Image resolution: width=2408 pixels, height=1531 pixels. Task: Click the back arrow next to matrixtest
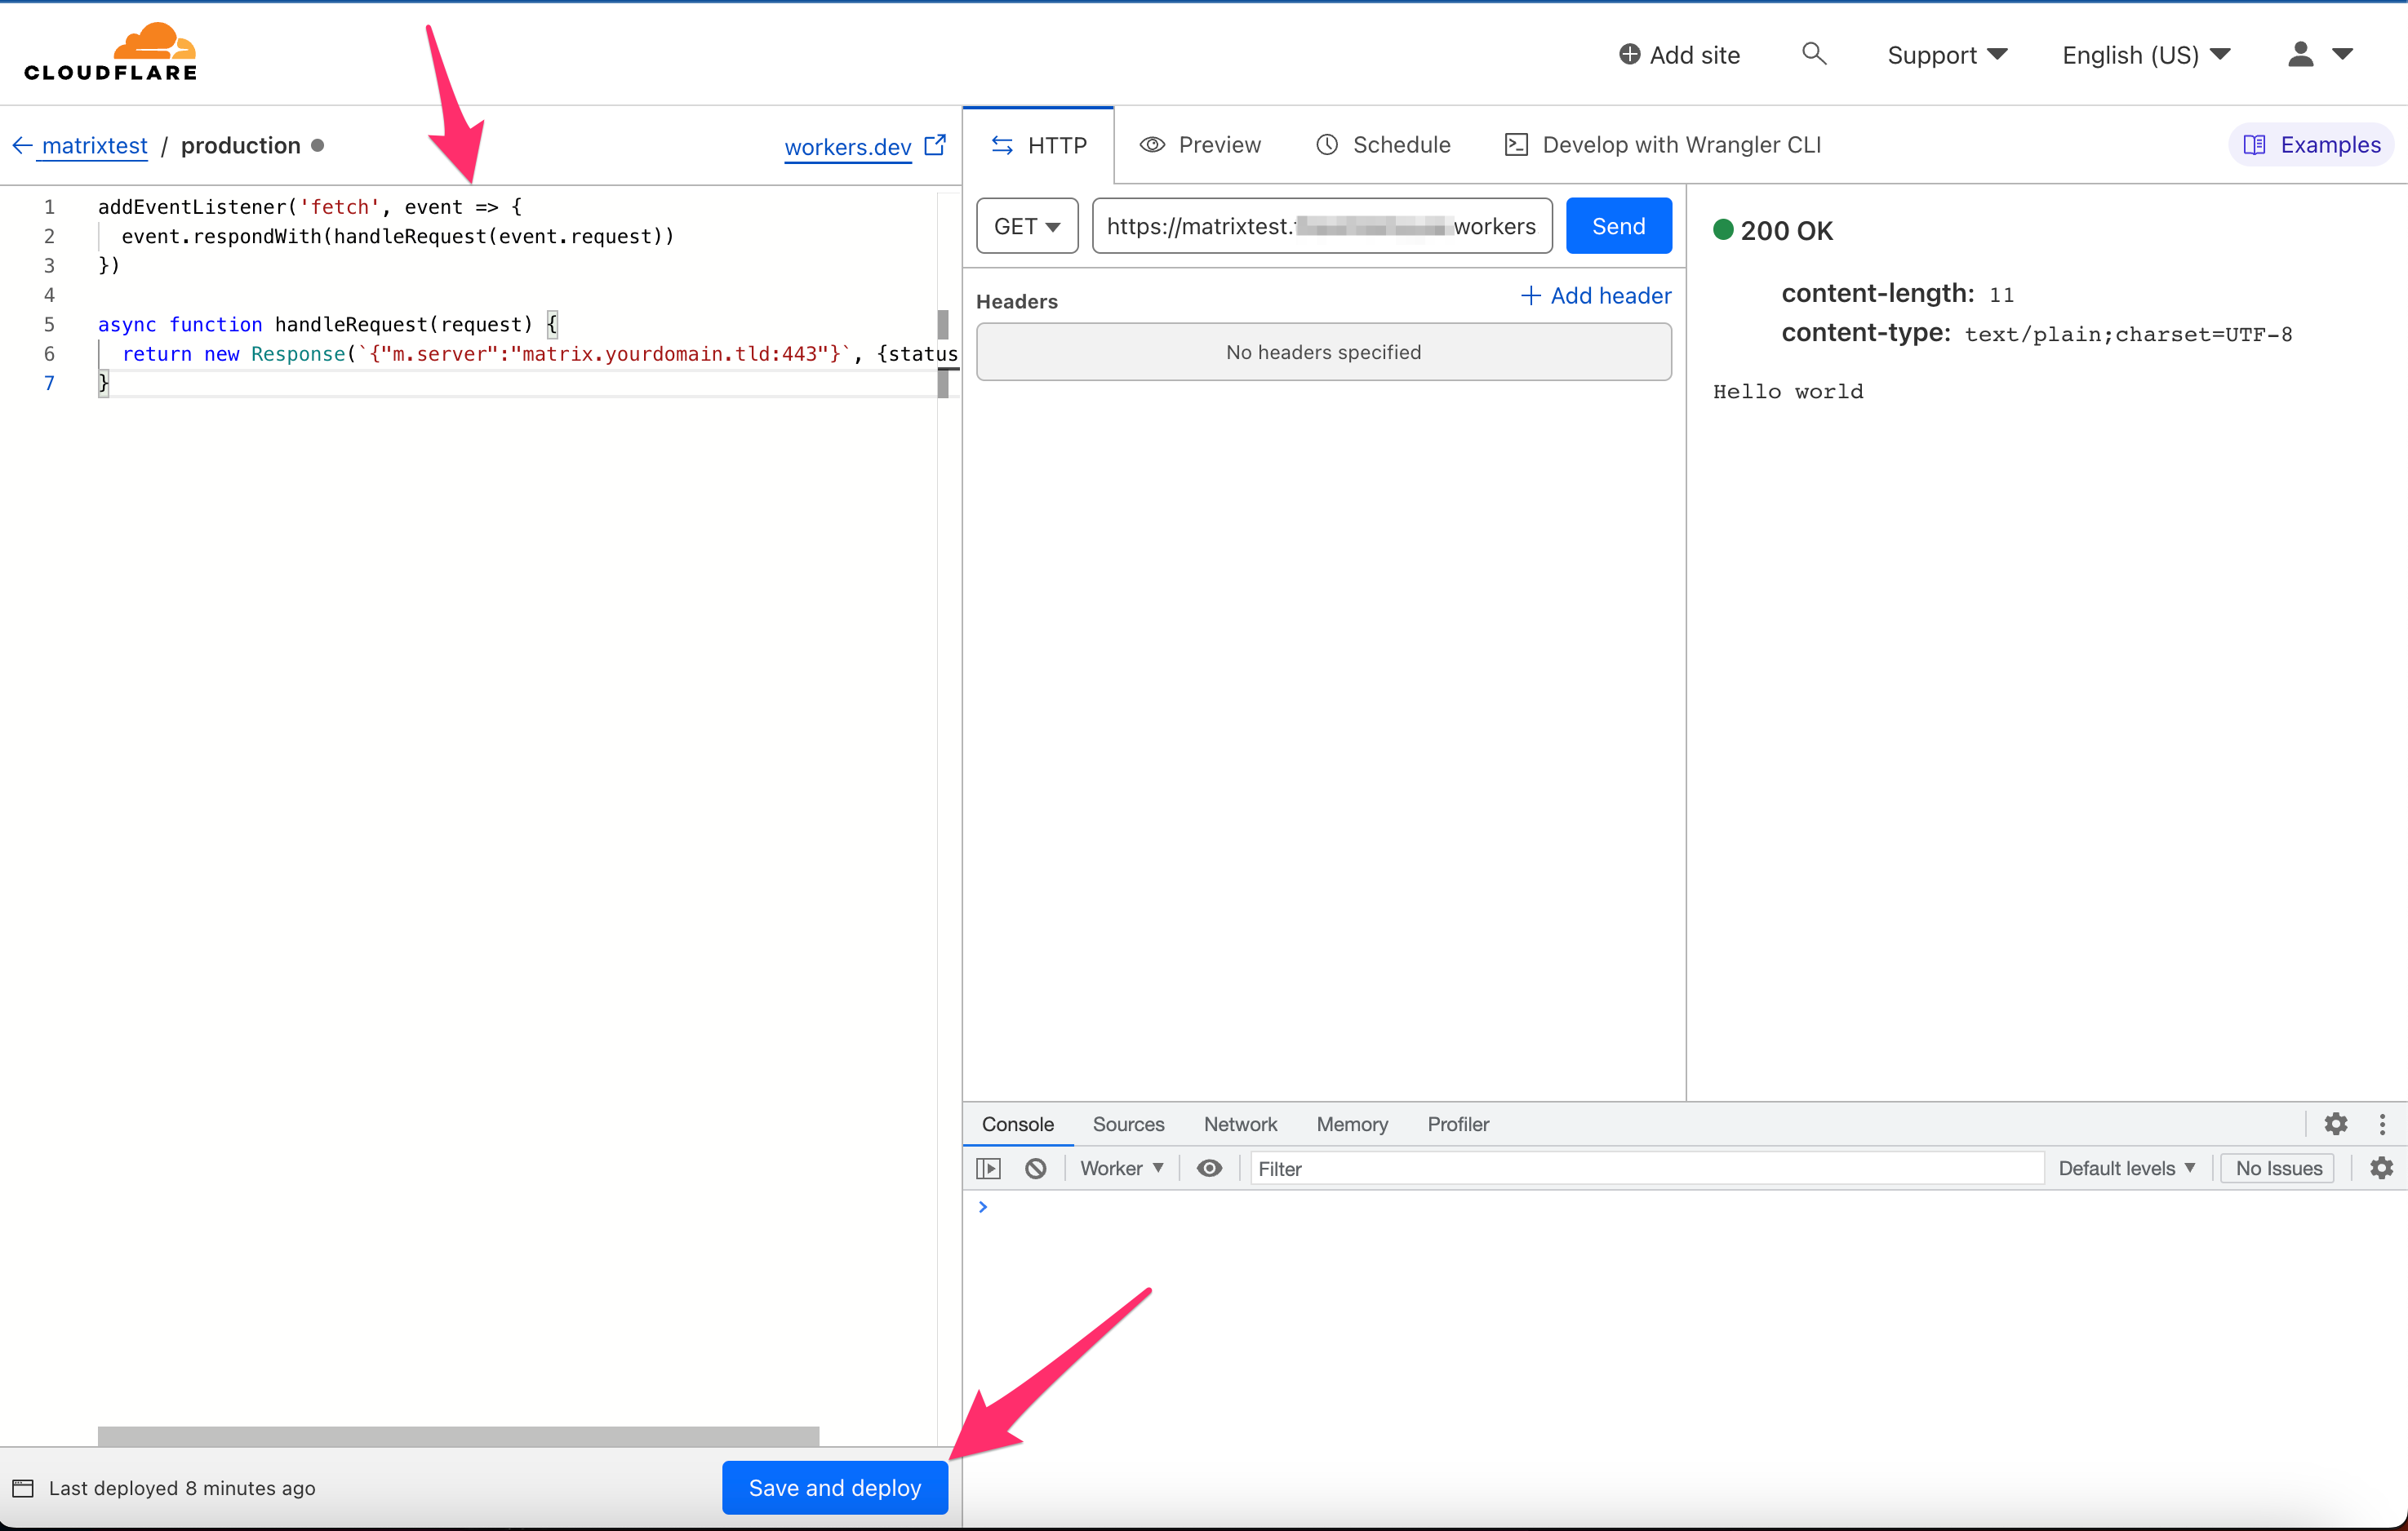[22, 146]
